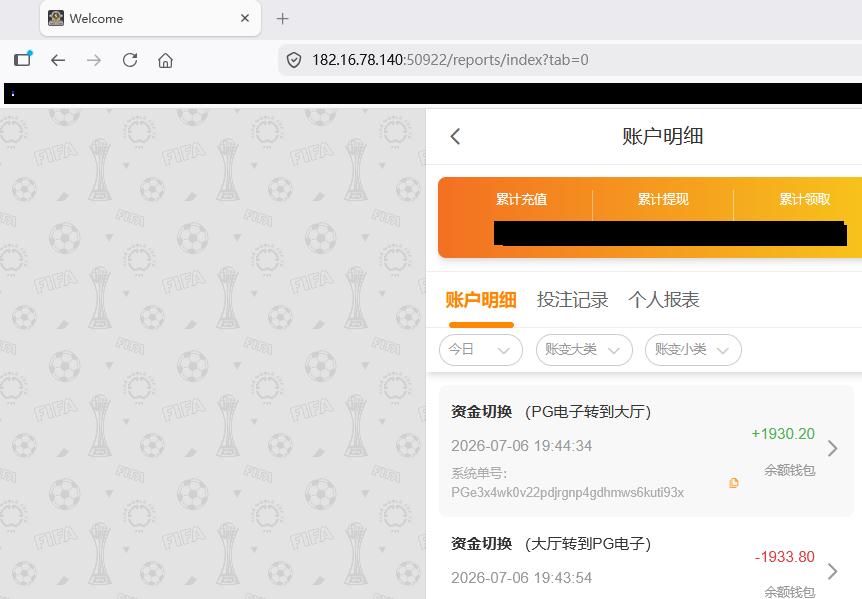Close the Welcome tab
862x599 pixels.
pyautogui.click(x=245, y=18)
